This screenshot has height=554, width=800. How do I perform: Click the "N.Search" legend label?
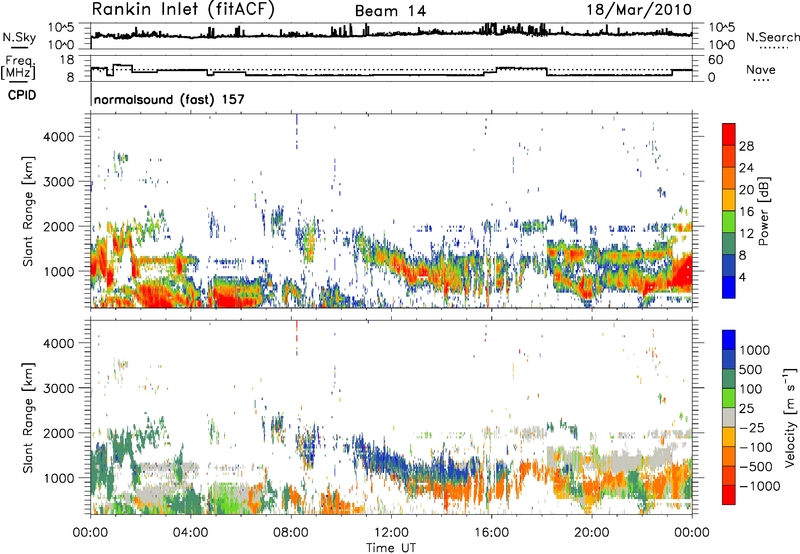pos(772,37)
